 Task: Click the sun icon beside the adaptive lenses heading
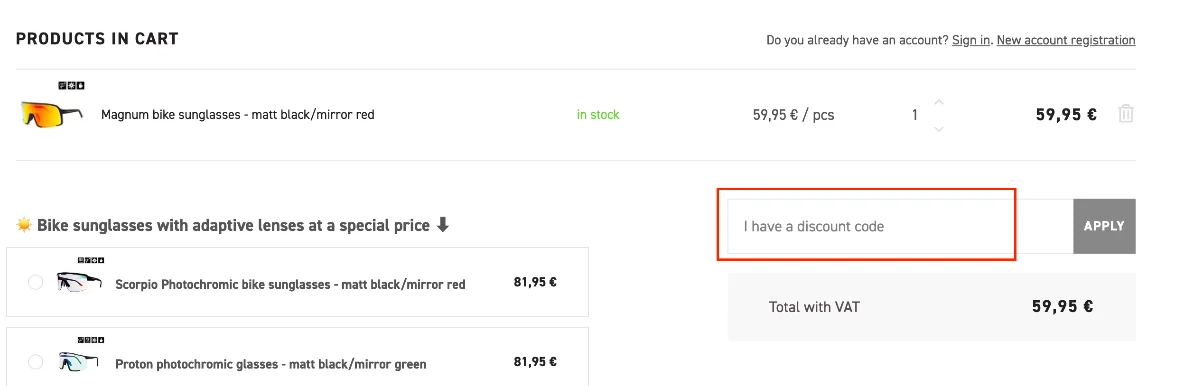24,225
